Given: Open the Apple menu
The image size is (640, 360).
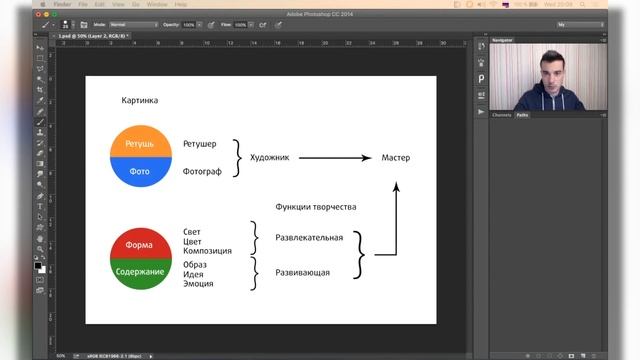Looking at the screenshot, I should coord(42,4).
